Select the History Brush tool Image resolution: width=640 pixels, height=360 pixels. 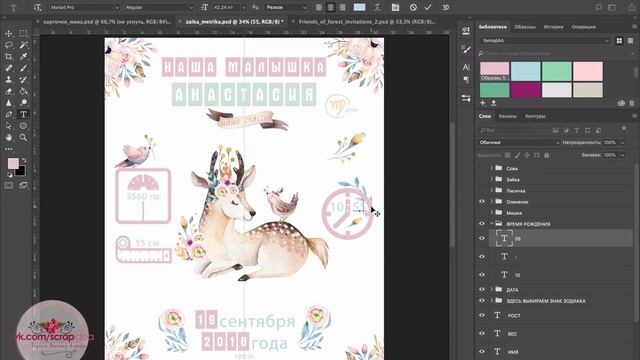[24, 80]
